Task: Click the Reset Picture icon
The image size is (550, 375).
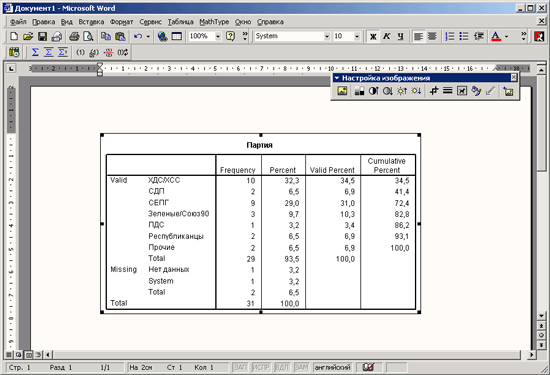Action: [508, 91]
